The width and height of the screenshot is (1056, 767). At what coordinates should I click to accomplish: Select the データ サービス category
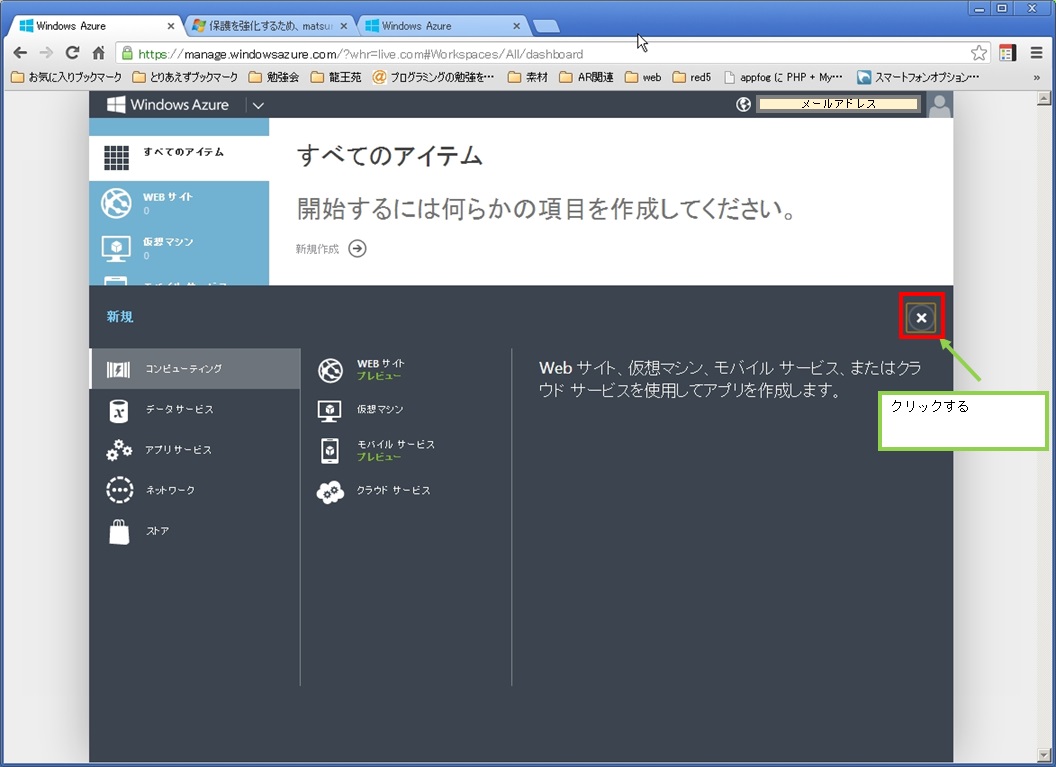[x=195, y=409]
